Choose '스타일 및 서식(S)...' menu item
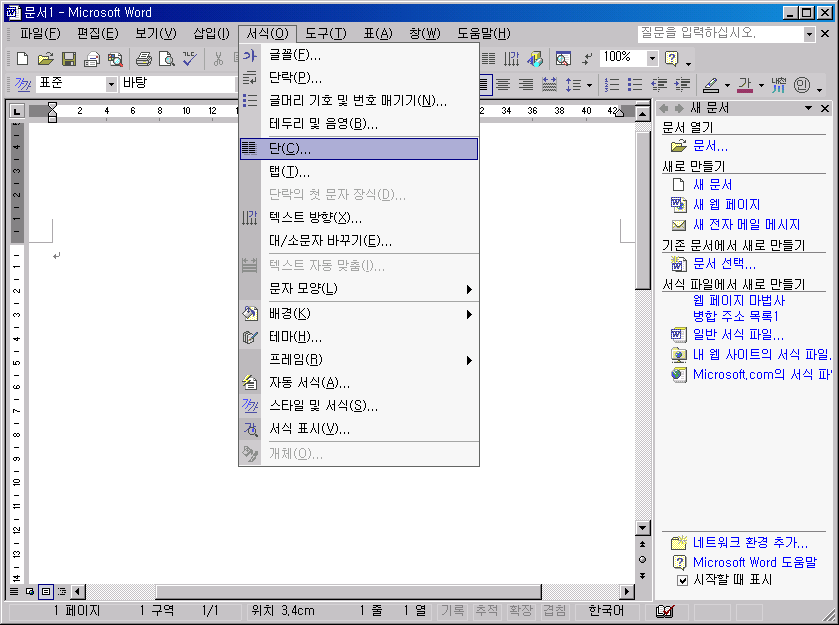Screen dimensions: 839x625 point(359,406)
